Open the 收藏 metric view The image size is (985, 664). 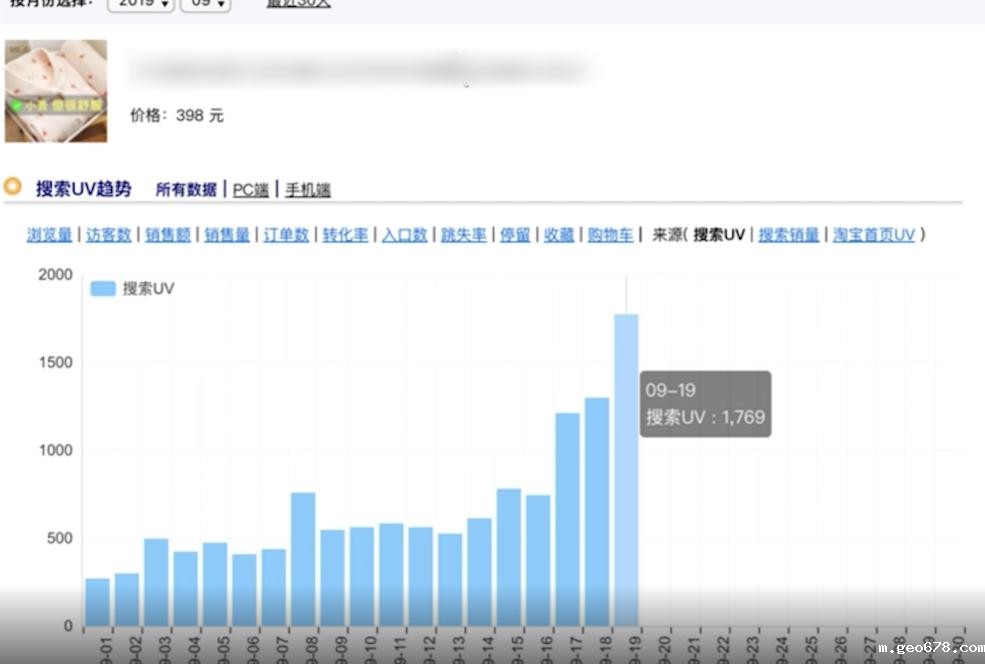[558, 235]
